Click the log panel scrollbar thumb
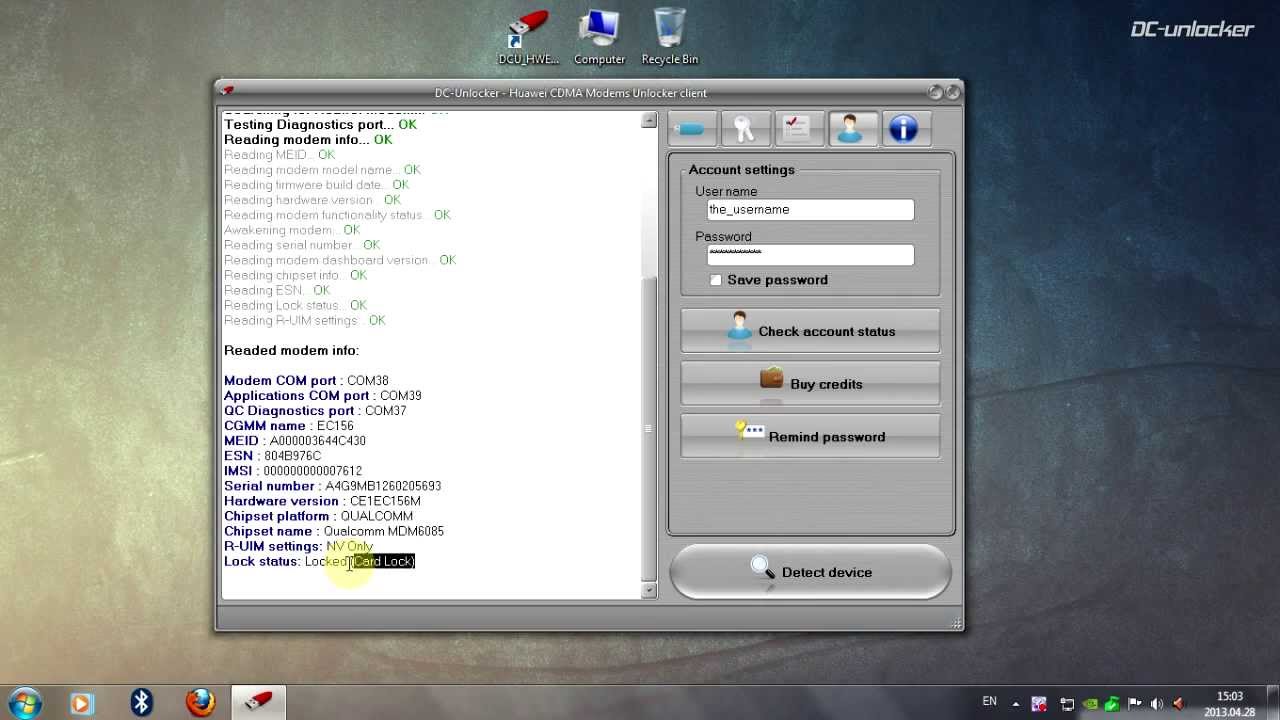The image size is (1280, 720). click(649, 428)
